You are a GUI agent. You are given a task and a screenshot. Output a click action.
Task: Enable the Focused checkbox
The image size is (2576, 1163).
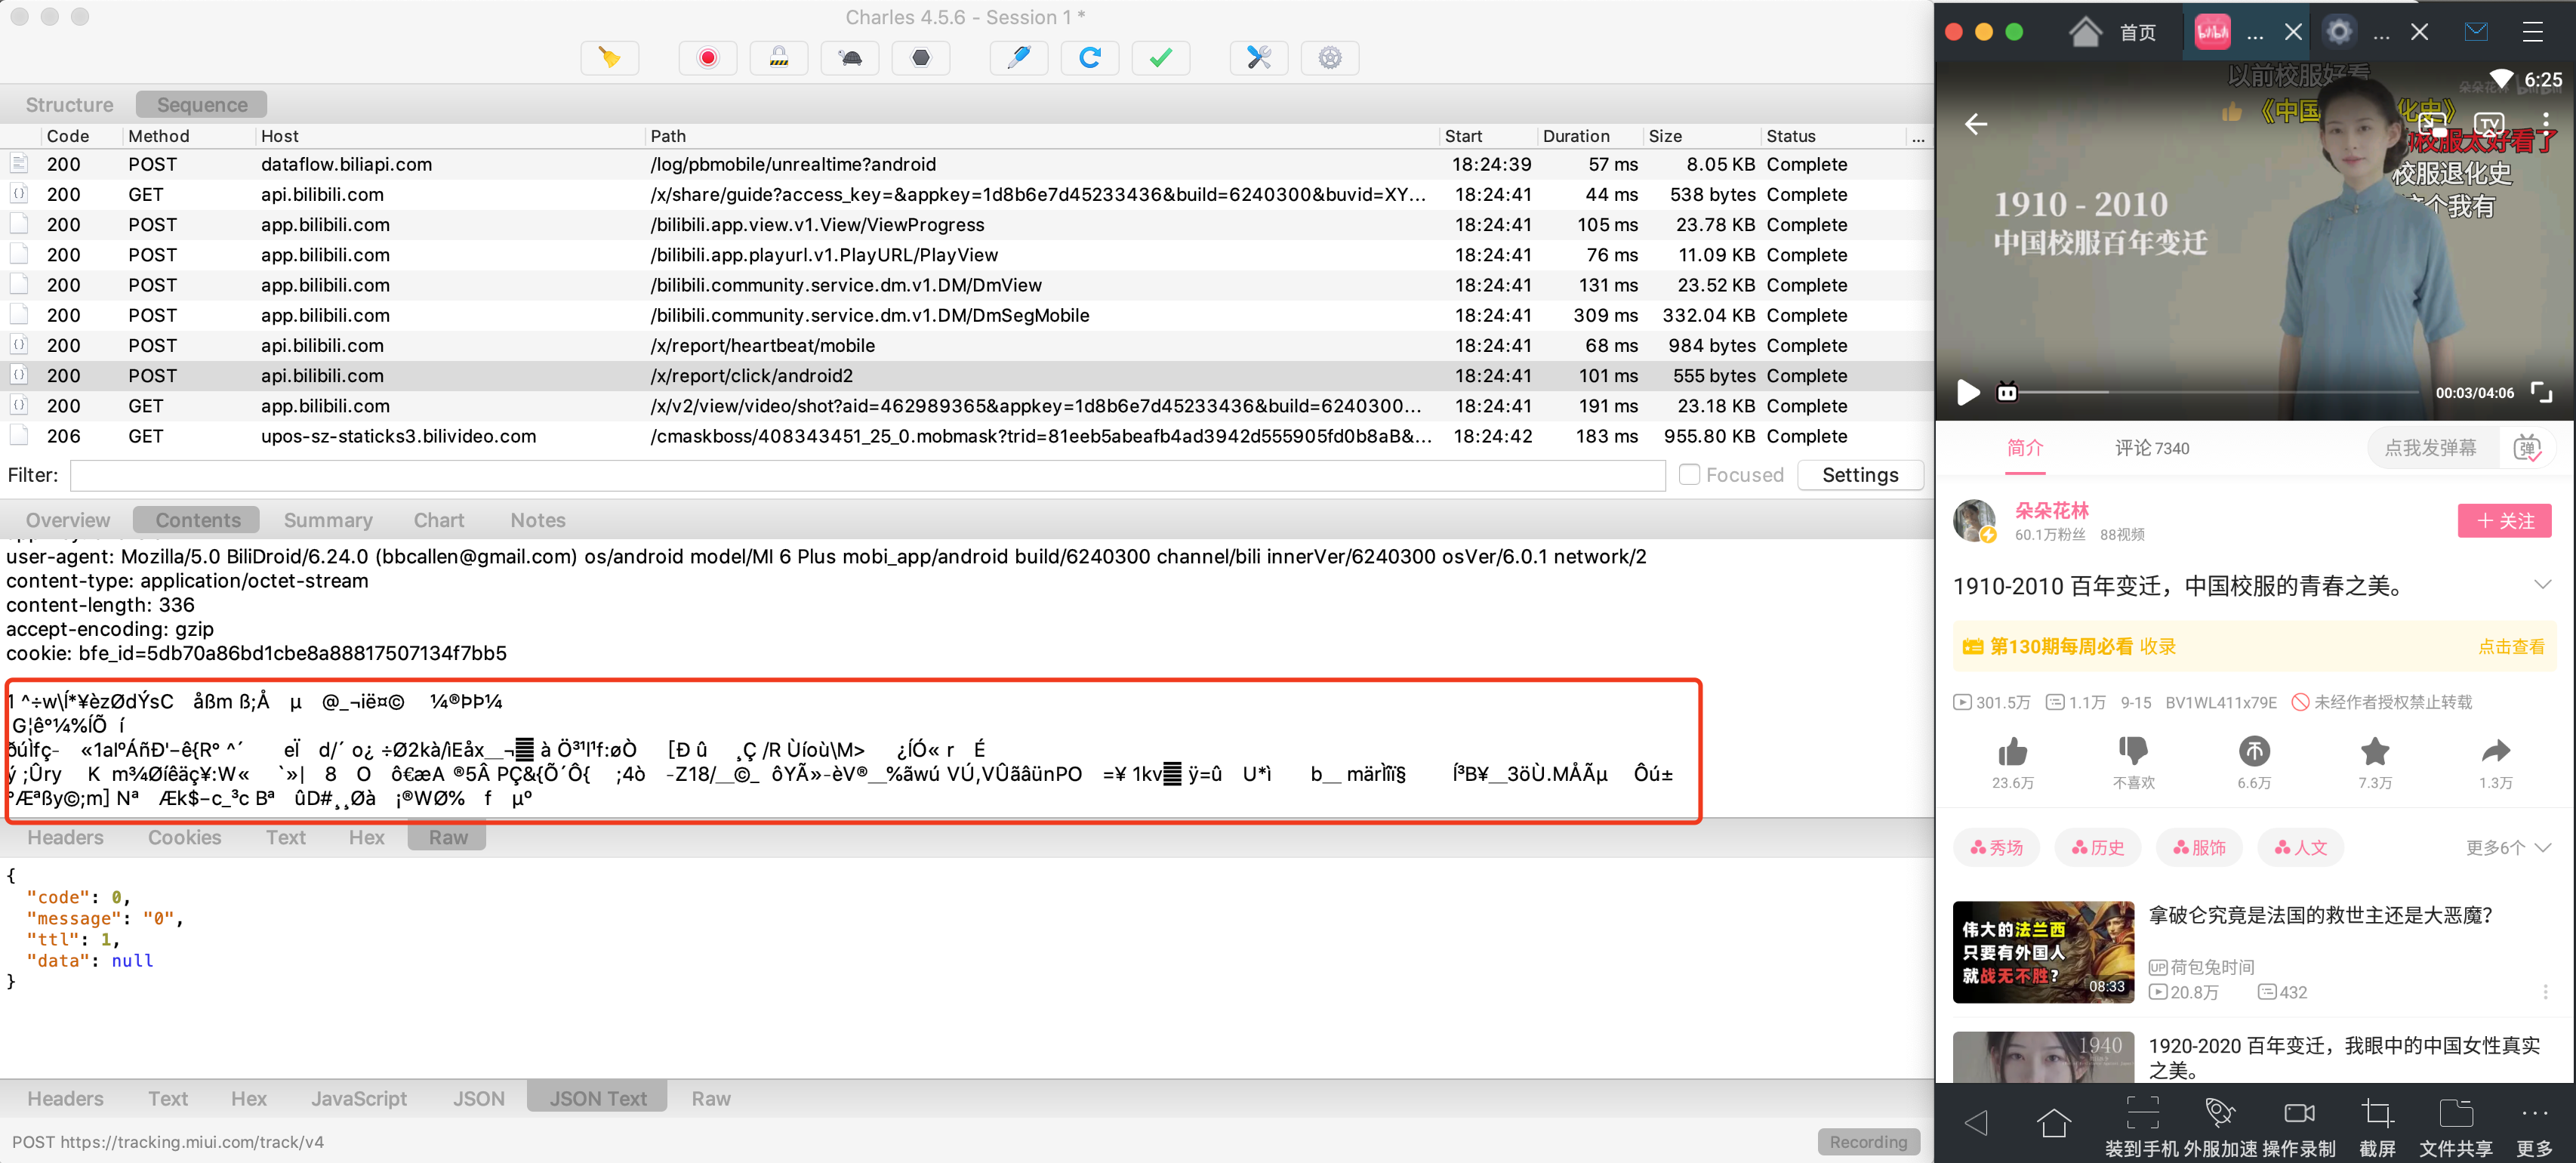coord(1688,475)
